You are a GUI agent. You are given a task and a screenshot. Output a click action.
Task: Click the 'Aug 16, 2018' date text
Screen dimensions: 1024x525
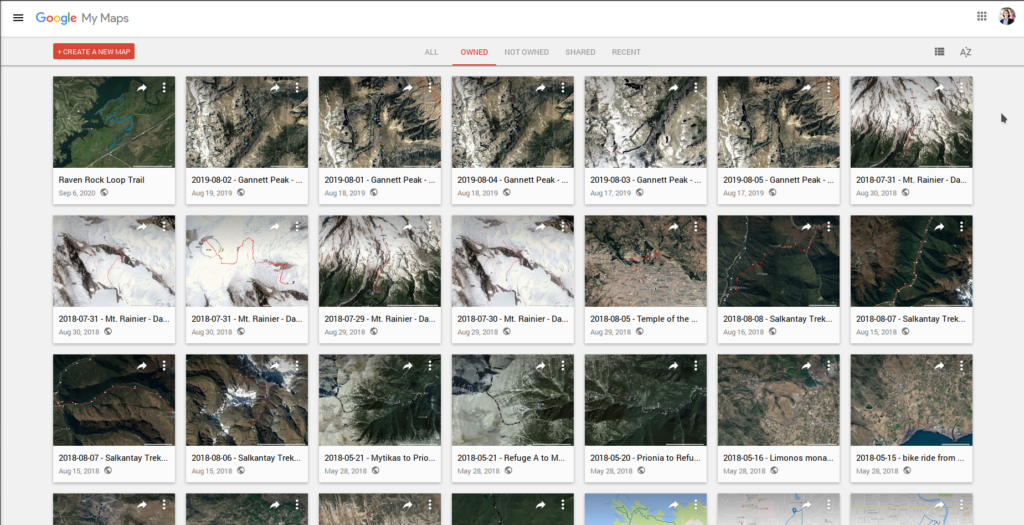point(744,332)
